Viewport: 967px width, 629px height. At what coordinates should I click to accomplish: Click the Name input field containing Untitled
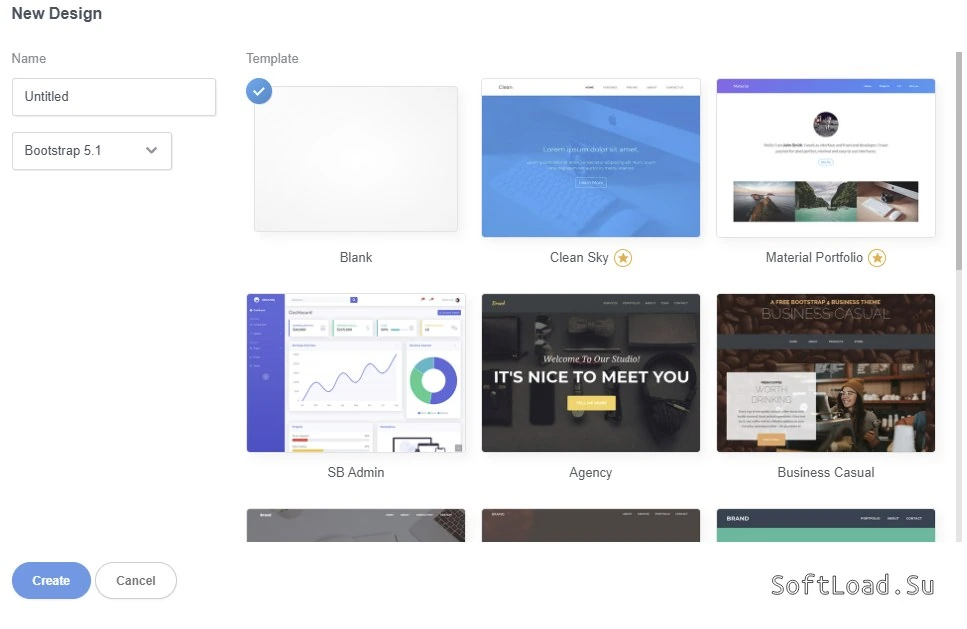[114, 97]
